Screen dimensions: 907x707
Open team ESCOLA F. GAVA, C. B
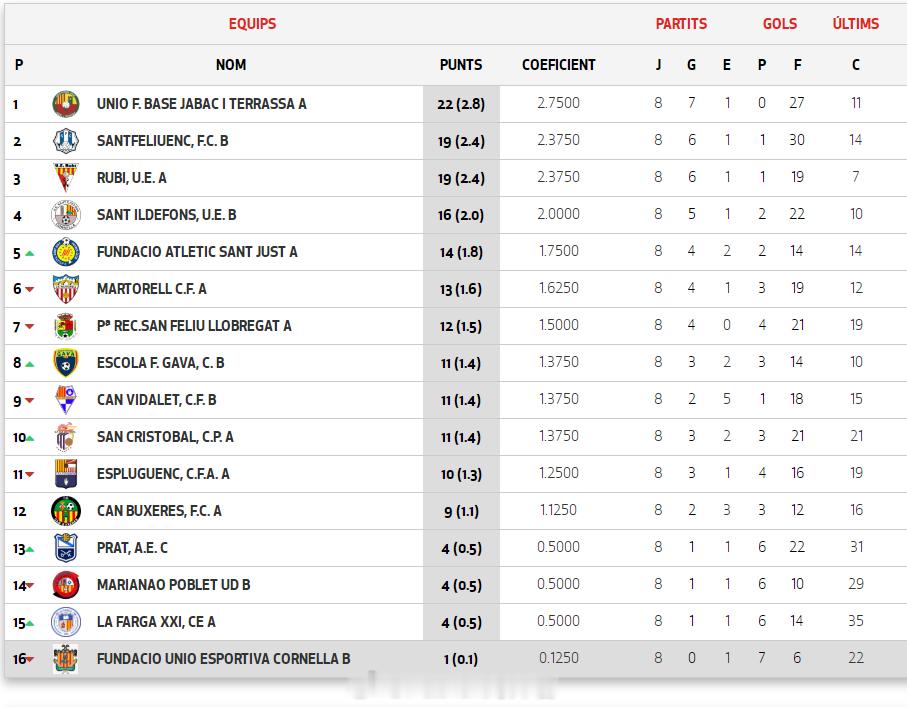pos(160,363)
